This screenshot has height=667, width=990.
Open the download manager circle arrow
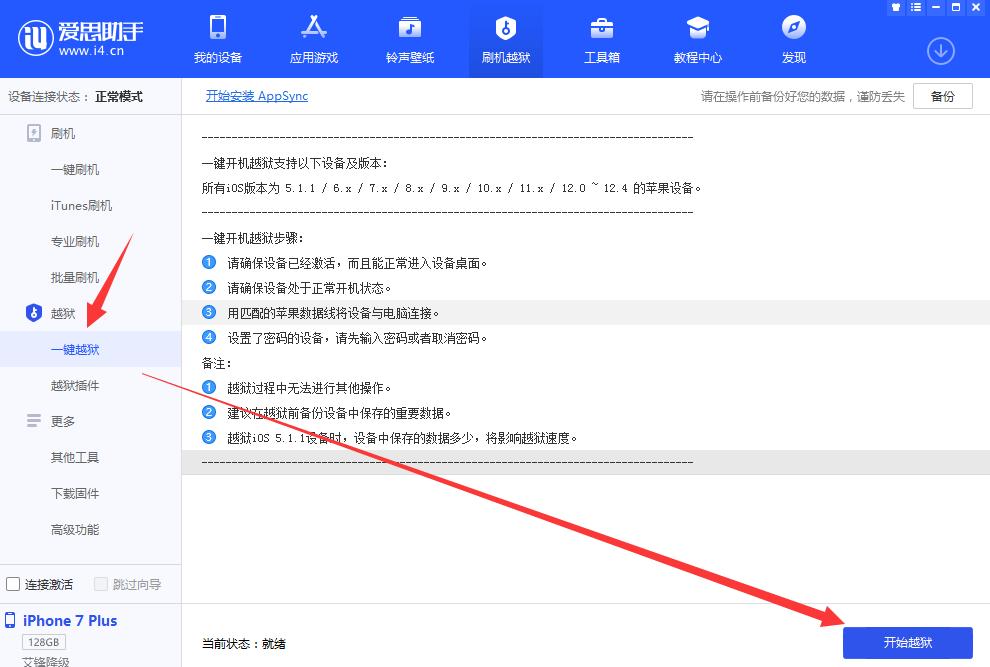940,48
